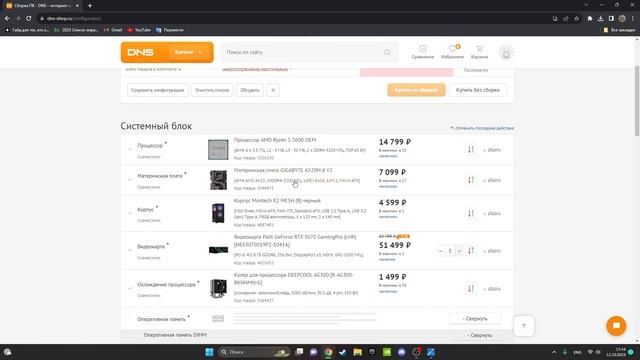Swap the Видеокарта item arrows icon

(x=471, y=251)
